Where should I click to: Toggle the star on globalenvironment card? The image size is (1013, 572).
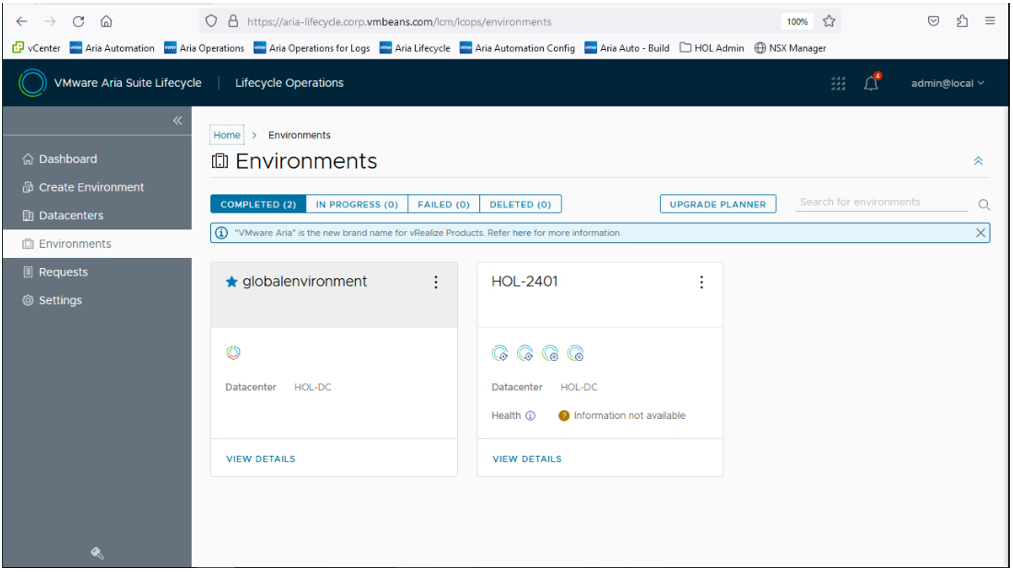pyautogui.click(x=232, y=283)
